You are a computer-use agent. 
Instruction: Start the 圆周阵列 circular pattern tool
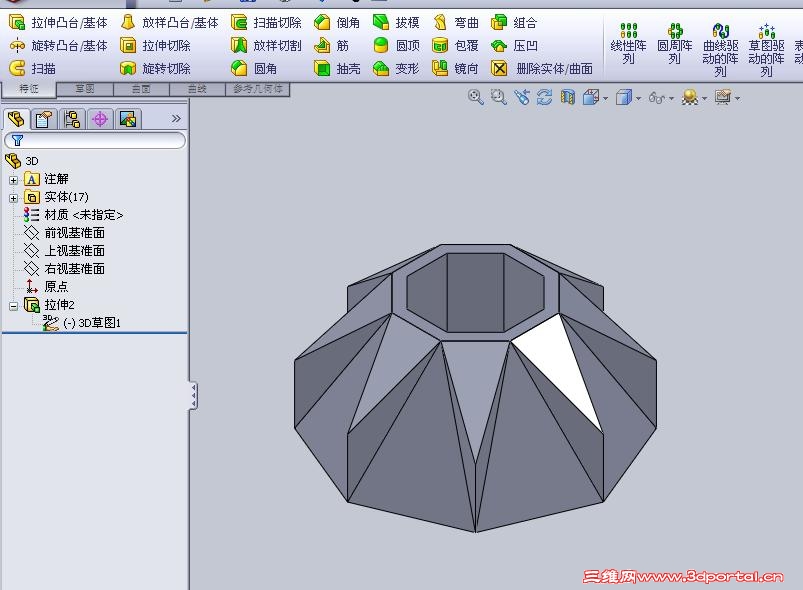[x=674, y=44]
